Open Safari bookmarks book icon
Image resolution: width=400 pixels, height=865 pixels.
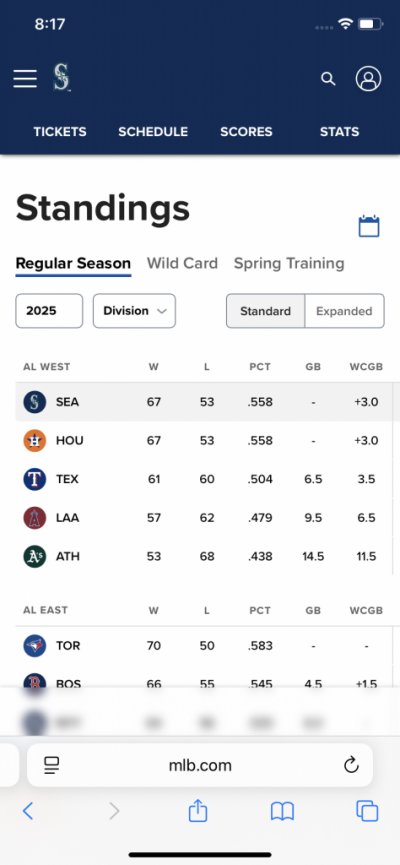(282, 811)
